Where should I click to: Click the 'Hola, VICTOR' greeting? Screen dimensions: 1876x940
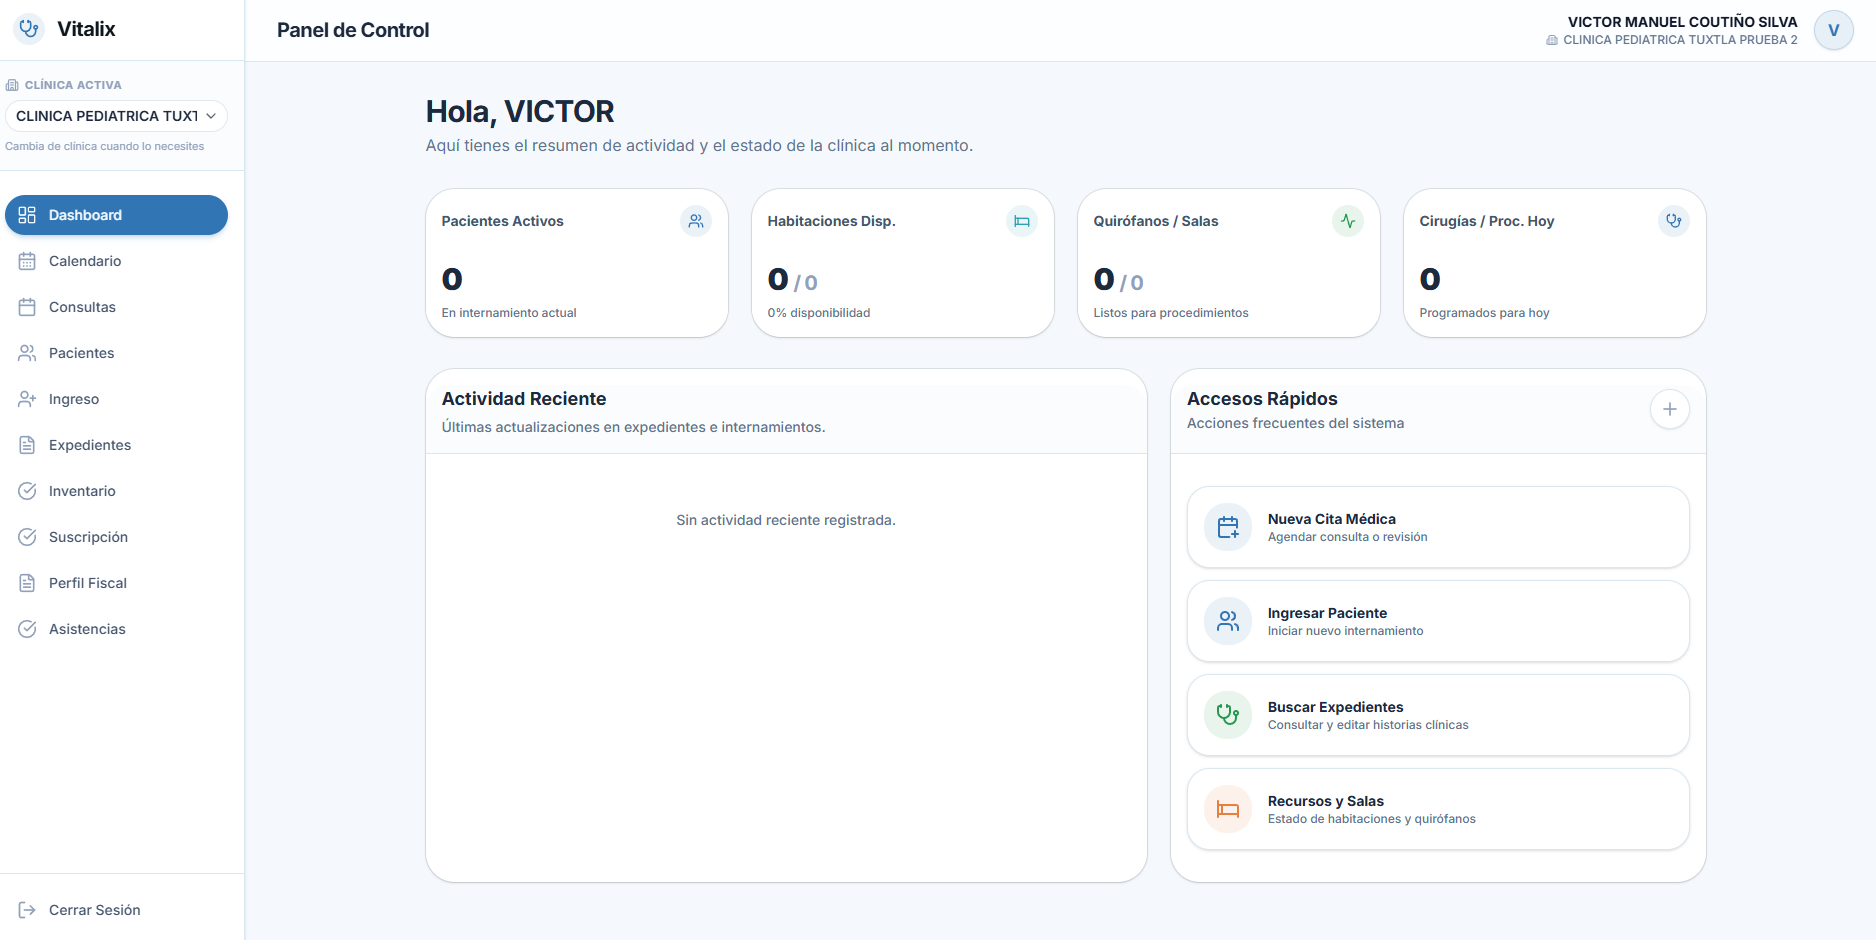pyautogui.click(x=520, y=111)
